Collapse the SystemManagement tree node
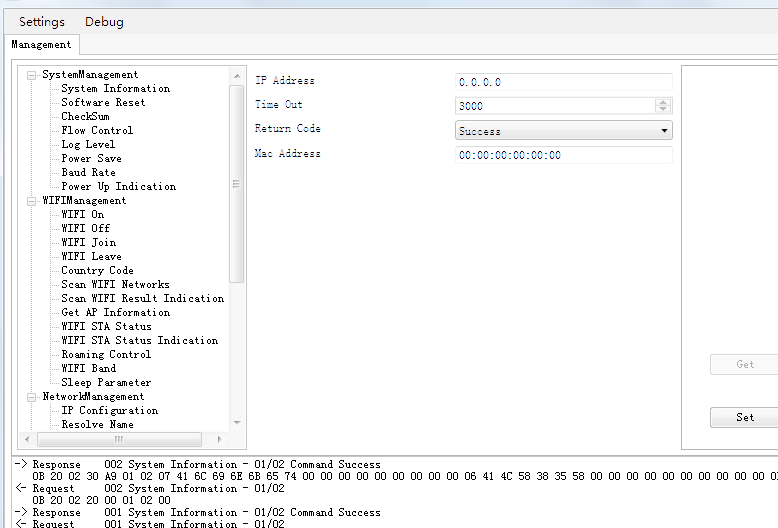 click(31, 75)
